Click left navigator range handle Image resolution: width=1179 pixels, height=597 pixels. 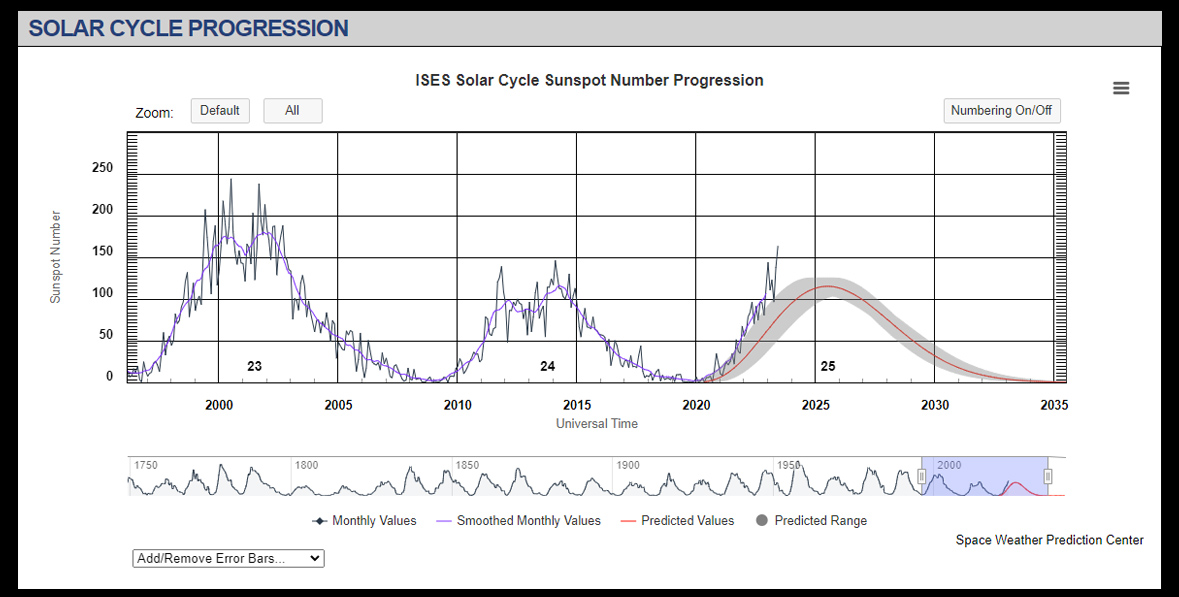point(922,476)
